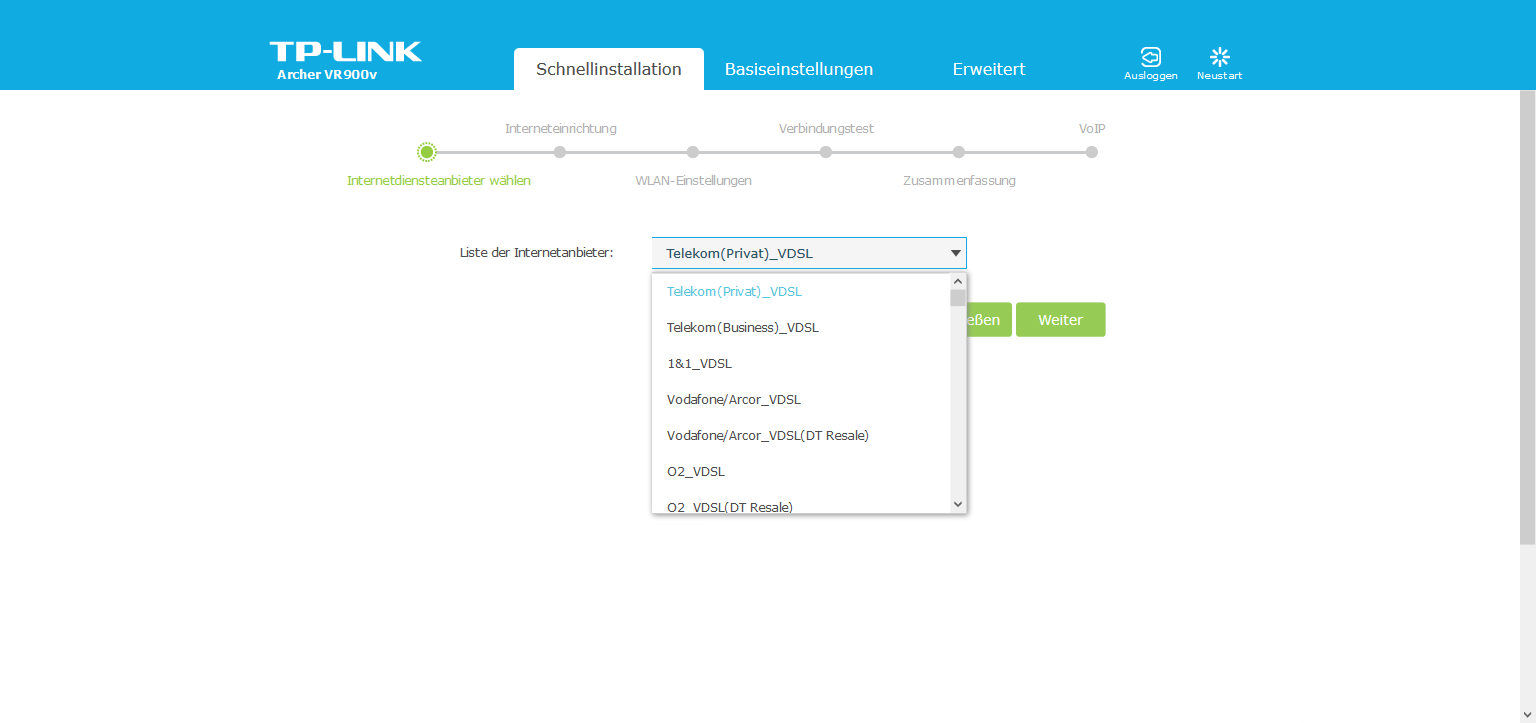Viewport: 1536px width, 723px height.
Task: Collapse the Internetanbieter dropdown via its arrow
Action: point(955,254)
